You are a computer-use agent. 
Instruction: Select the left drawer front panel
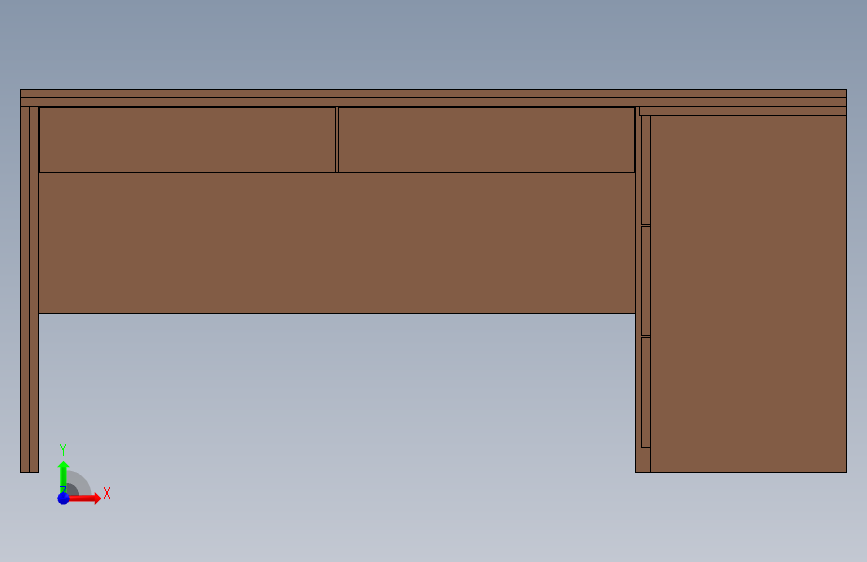(187, 140)
